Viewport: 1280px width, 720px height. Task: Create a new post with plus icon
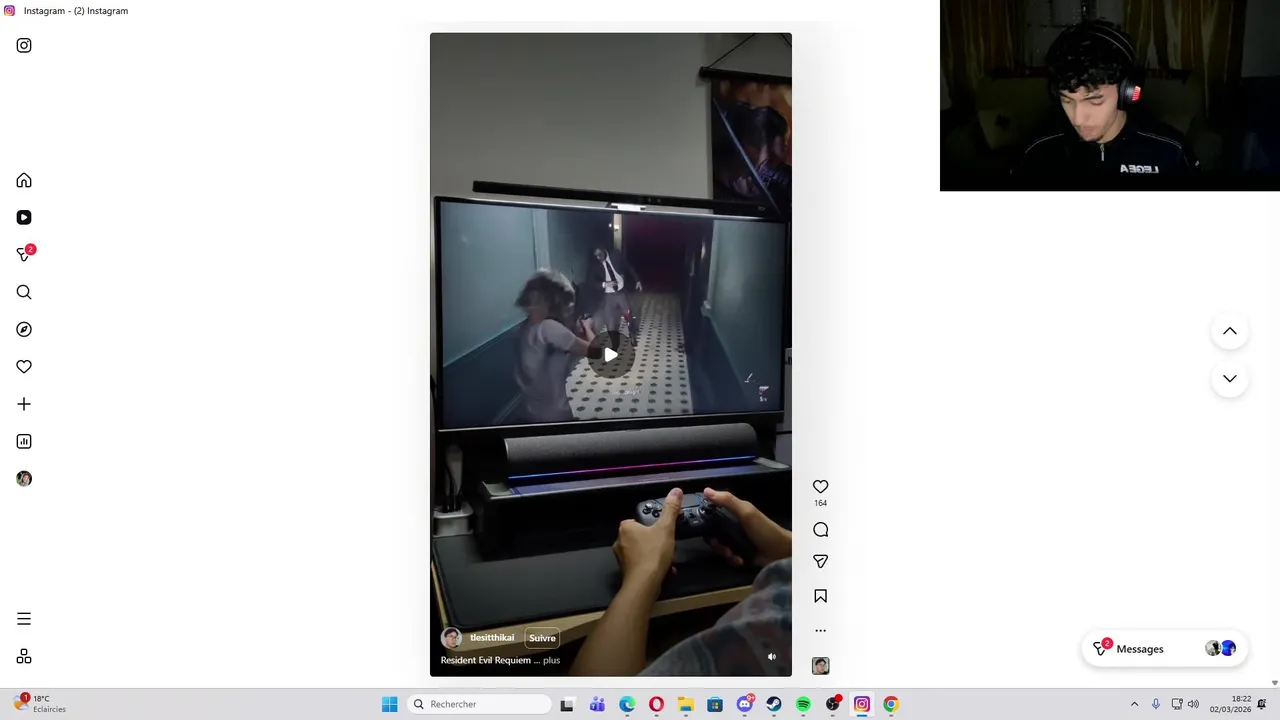tap(24, 404)
